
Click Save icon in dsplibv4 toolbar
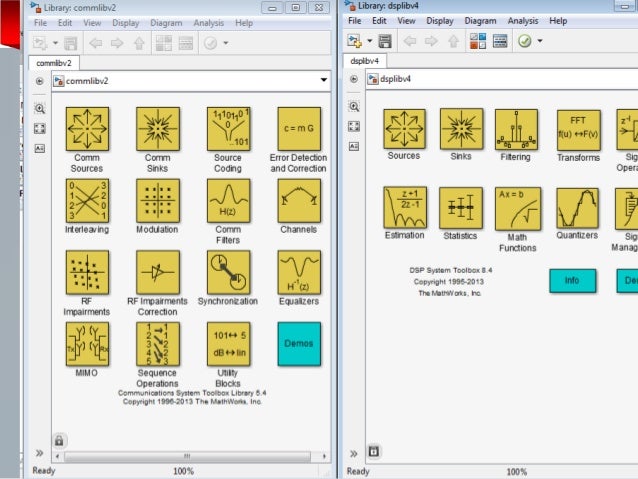(x=385, y=41)
